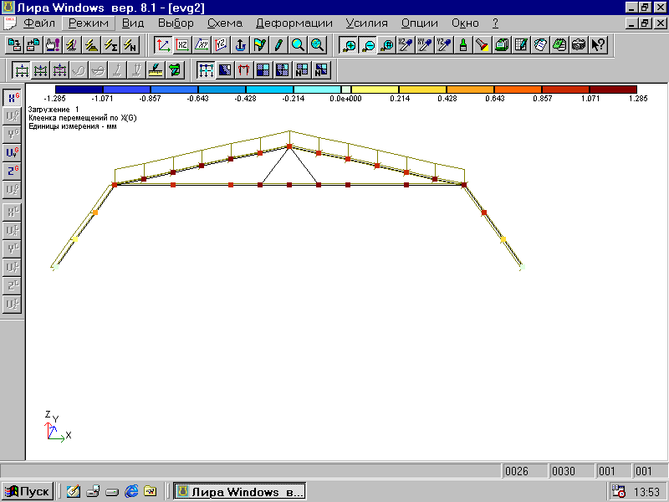Click the third frame scheme icon

coord(59,70)
